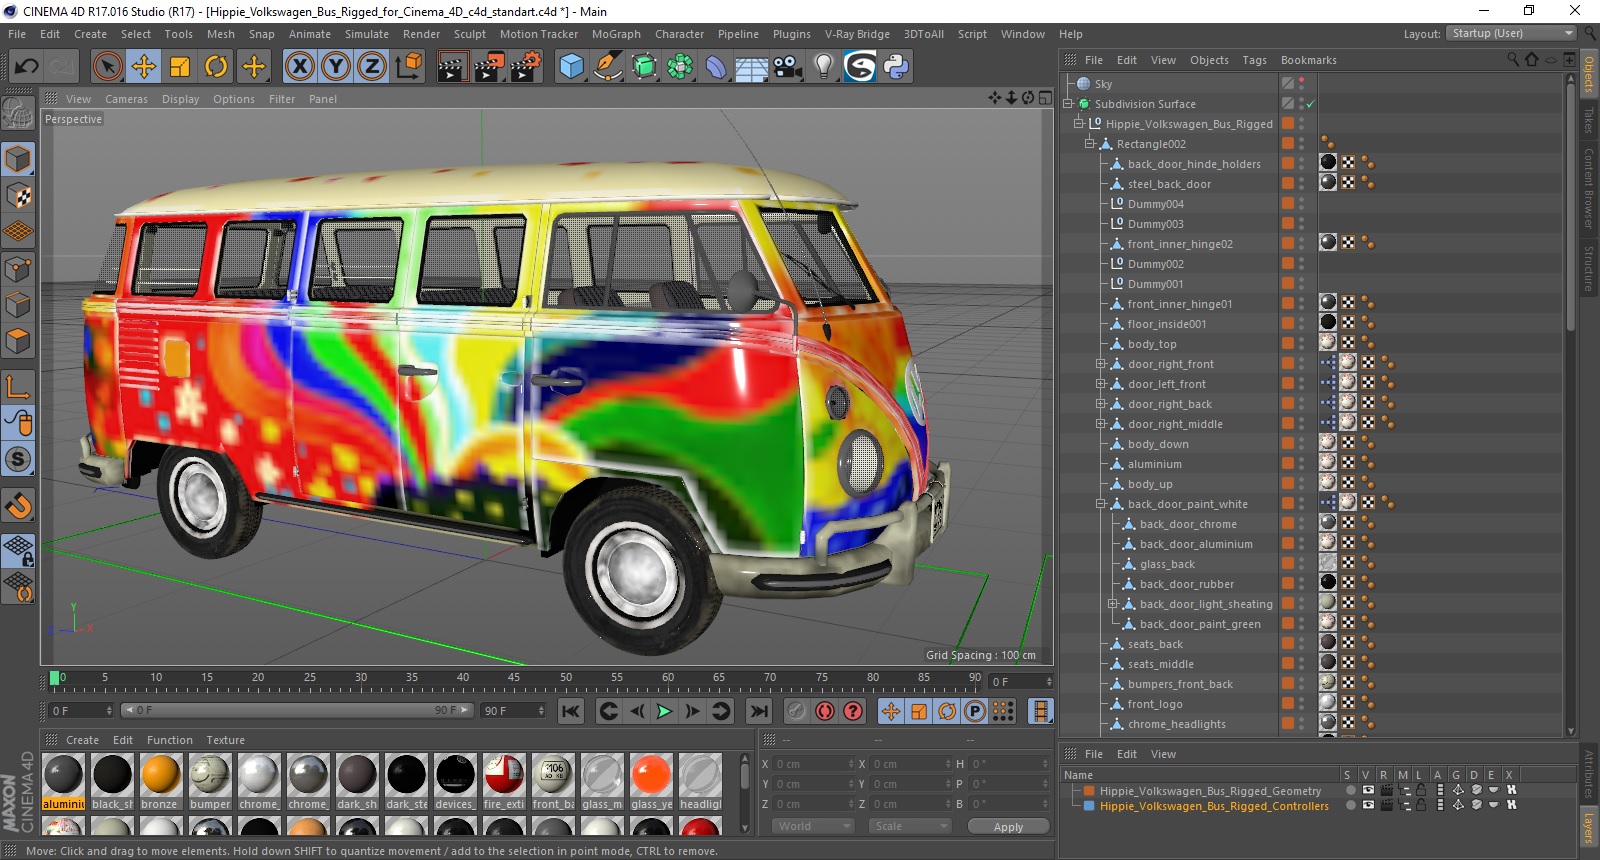
Task: Click the Play Forwards button
Action: click(x=664, y=711)
